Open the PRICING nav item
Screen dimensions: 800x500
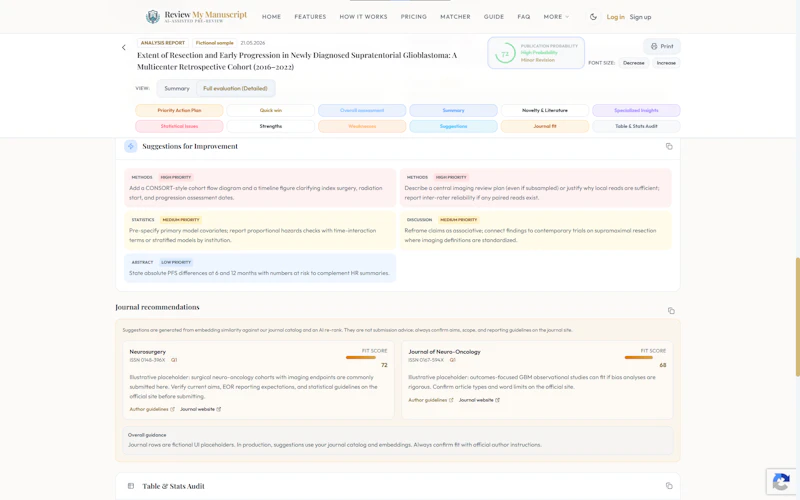(413, 17)
